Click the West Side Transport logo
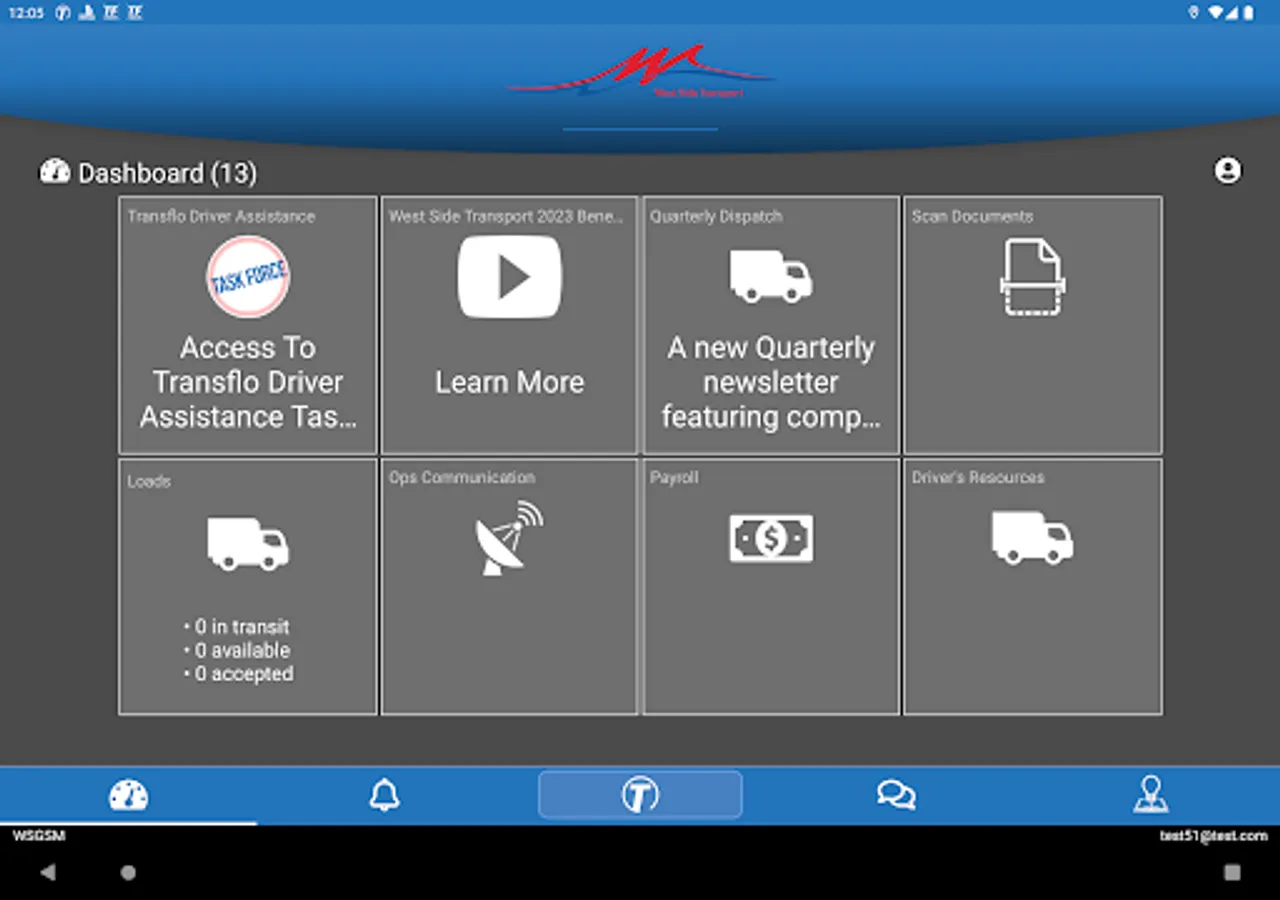The height and width of the screenshot is (900, 1280). click(x=640, y=71)
